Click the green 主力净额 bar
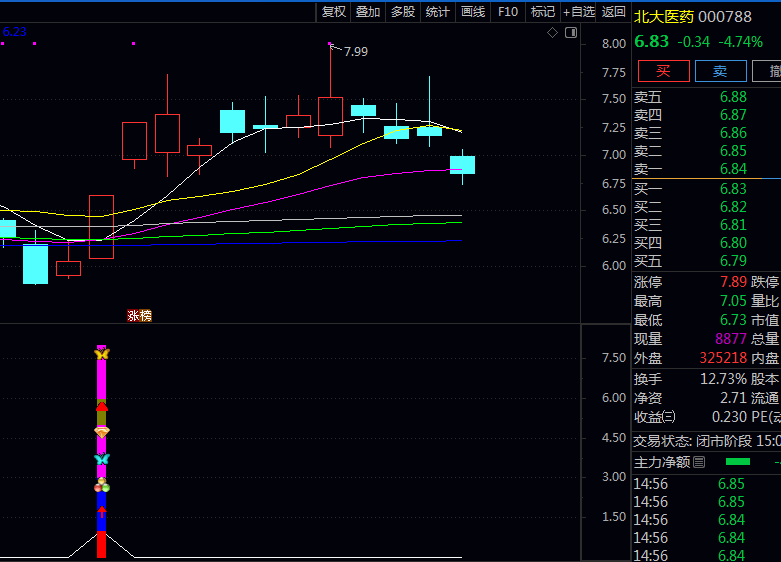Viewport: 781px width, 562px height. coord(737,462)
